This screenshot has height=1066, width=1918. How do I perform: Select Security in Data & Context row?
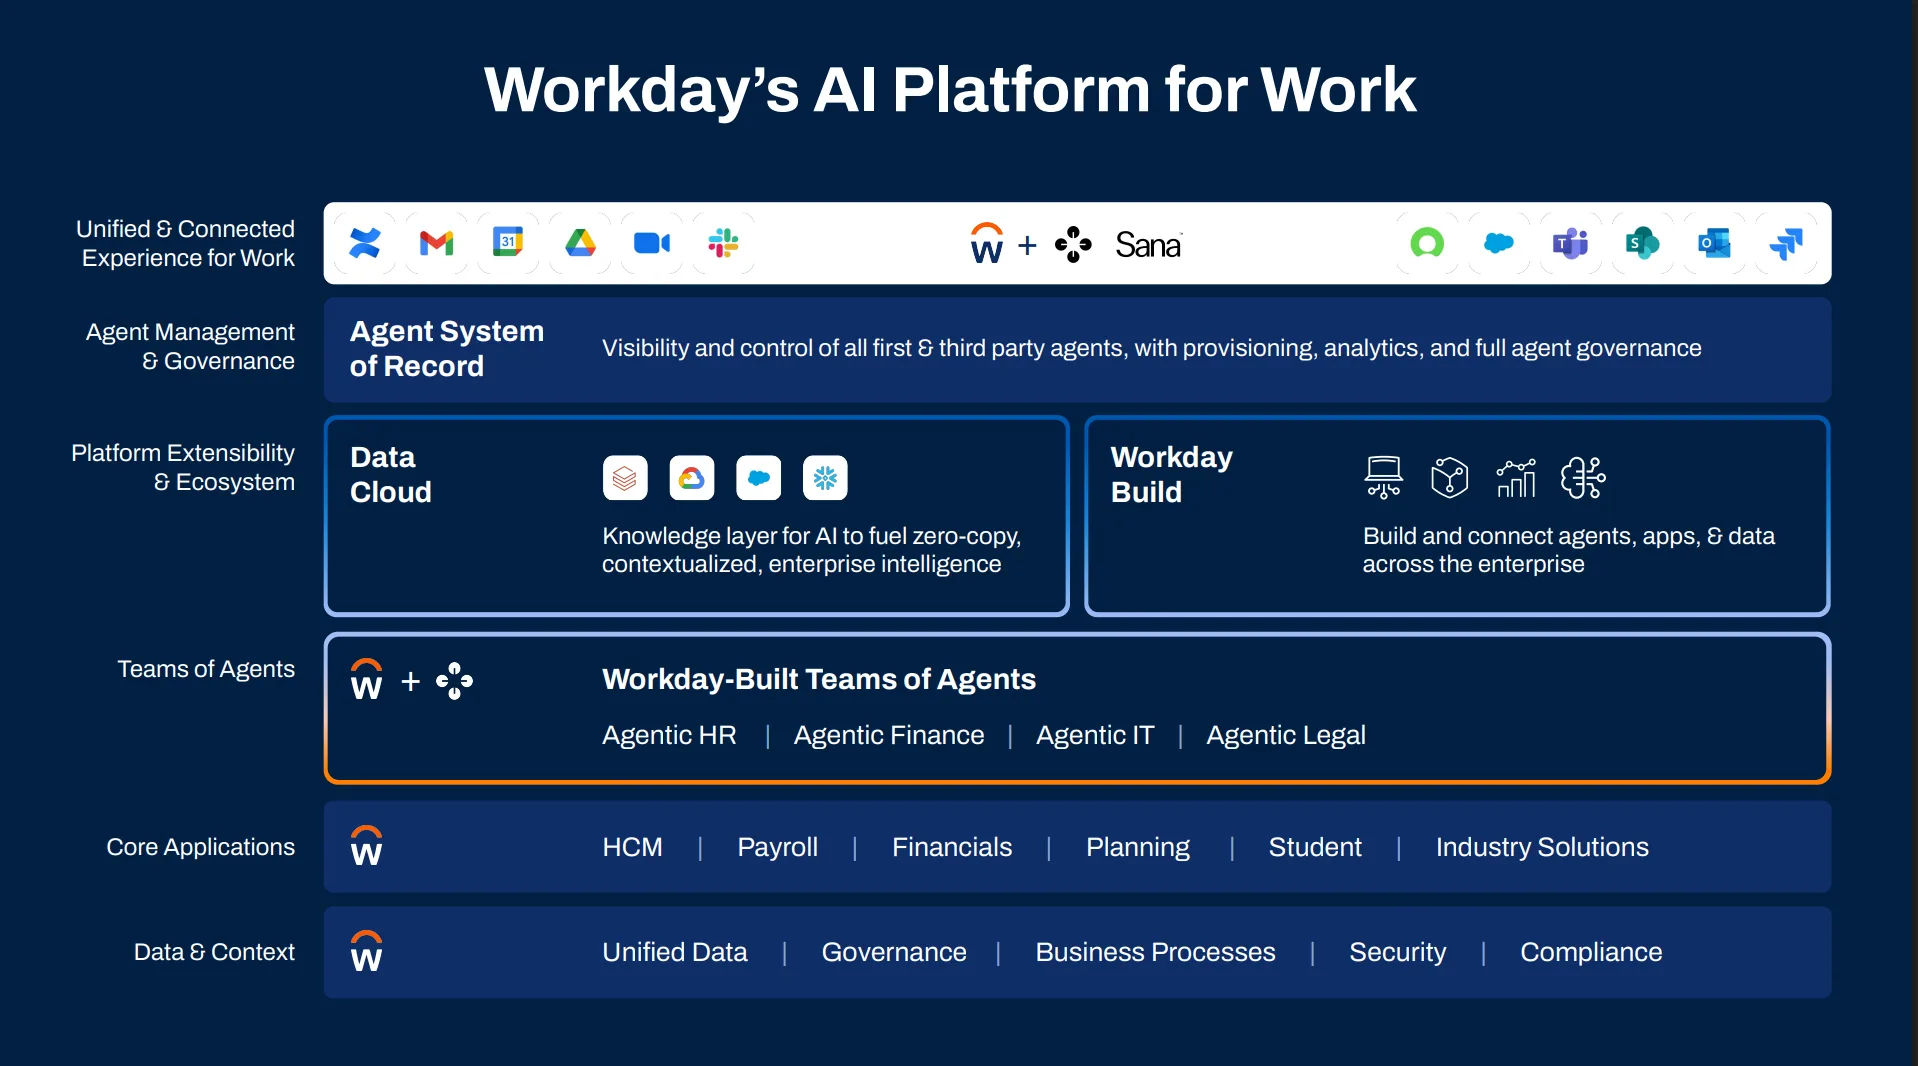pos(1398,952)
